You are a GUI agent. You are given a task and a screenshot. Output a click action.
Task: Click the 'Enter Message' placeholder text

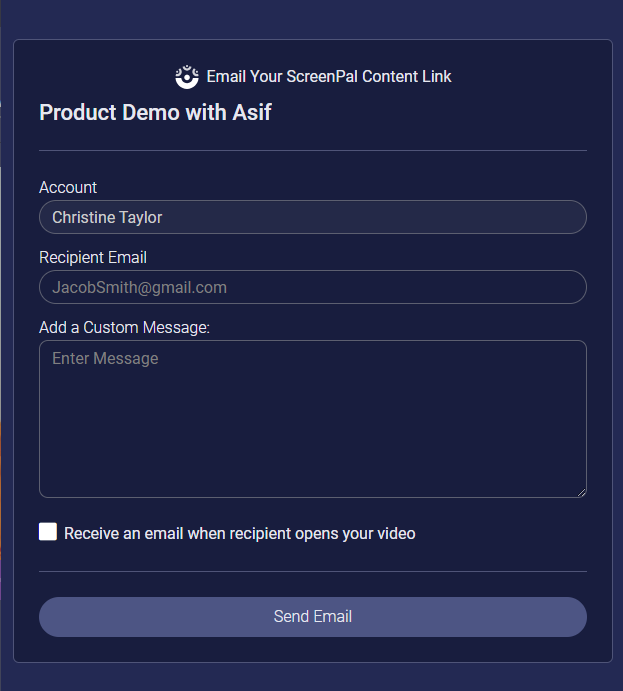point(105,358)
